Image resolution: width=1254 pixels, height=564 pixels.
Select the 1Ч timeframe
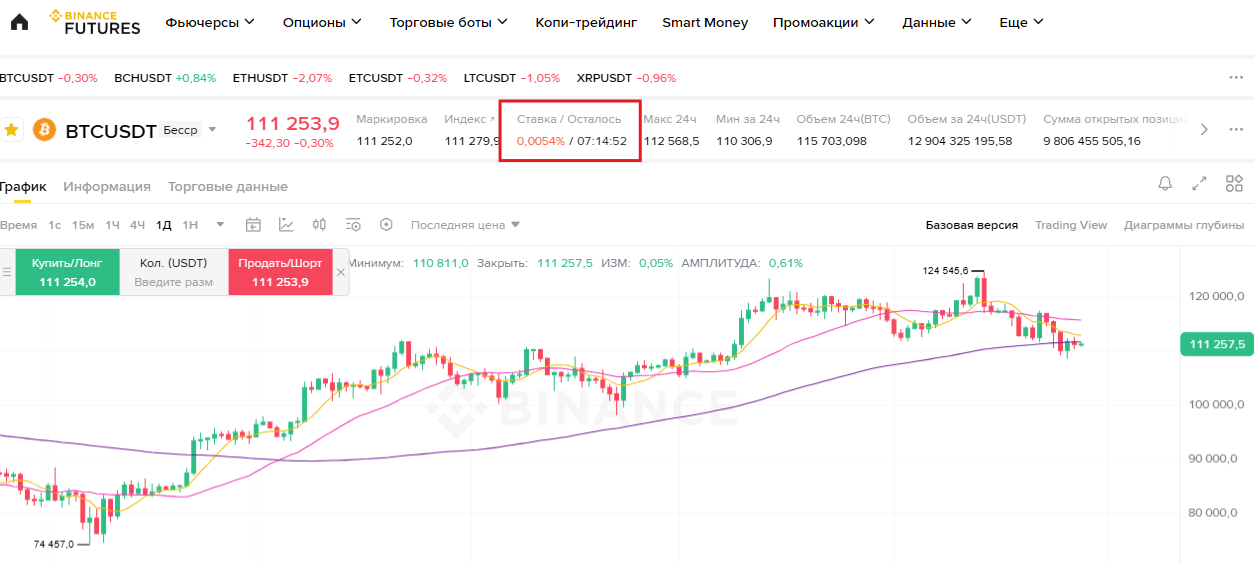point(112,225)
